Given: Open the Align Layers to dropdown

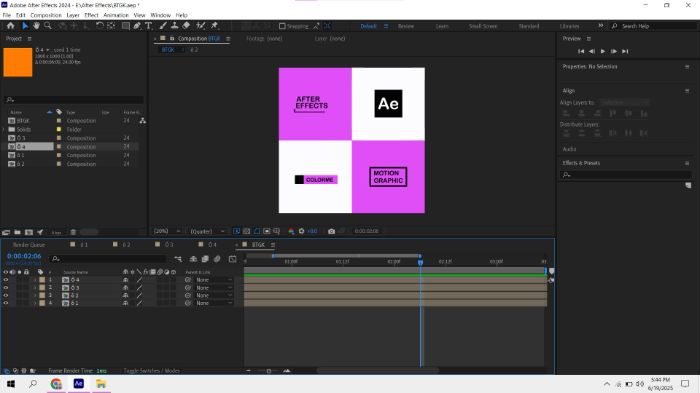Looking at the screenshot, I should (x=624, y=103).
